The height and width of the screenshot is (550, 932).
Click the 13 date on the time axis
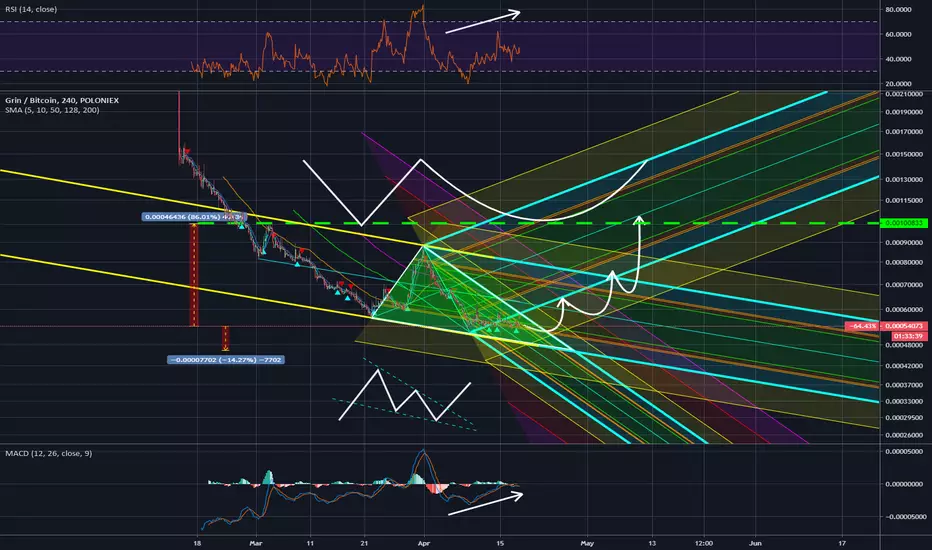tap(652, 543)
